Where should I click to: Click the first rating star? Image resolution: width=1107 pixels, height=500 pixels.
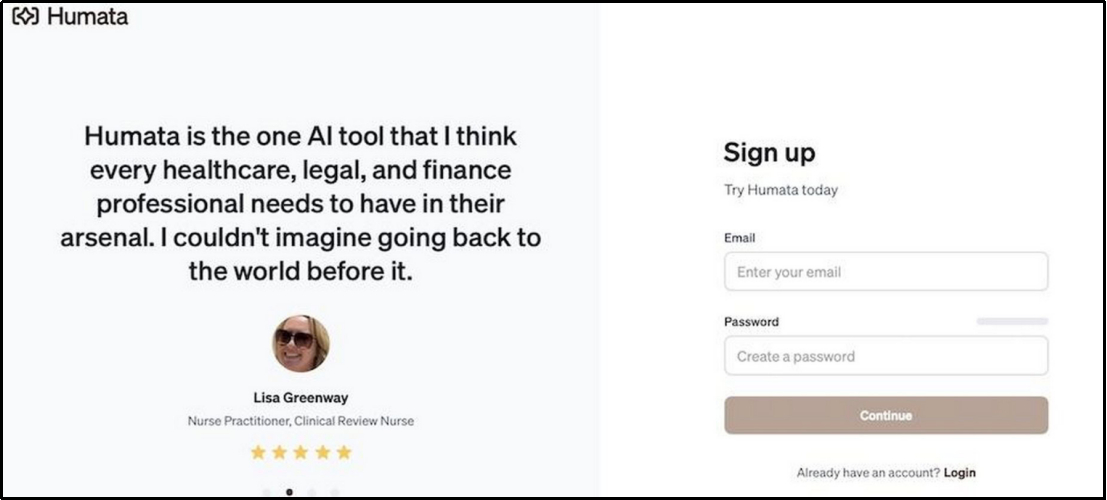coord(258,453)
